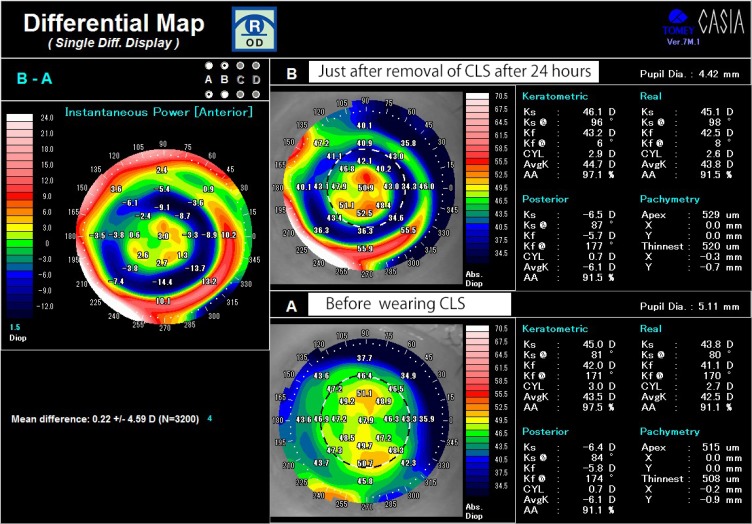Click the Single Diff. Display subtitle
The image size is (752, 524).
[x=114, y=43]
